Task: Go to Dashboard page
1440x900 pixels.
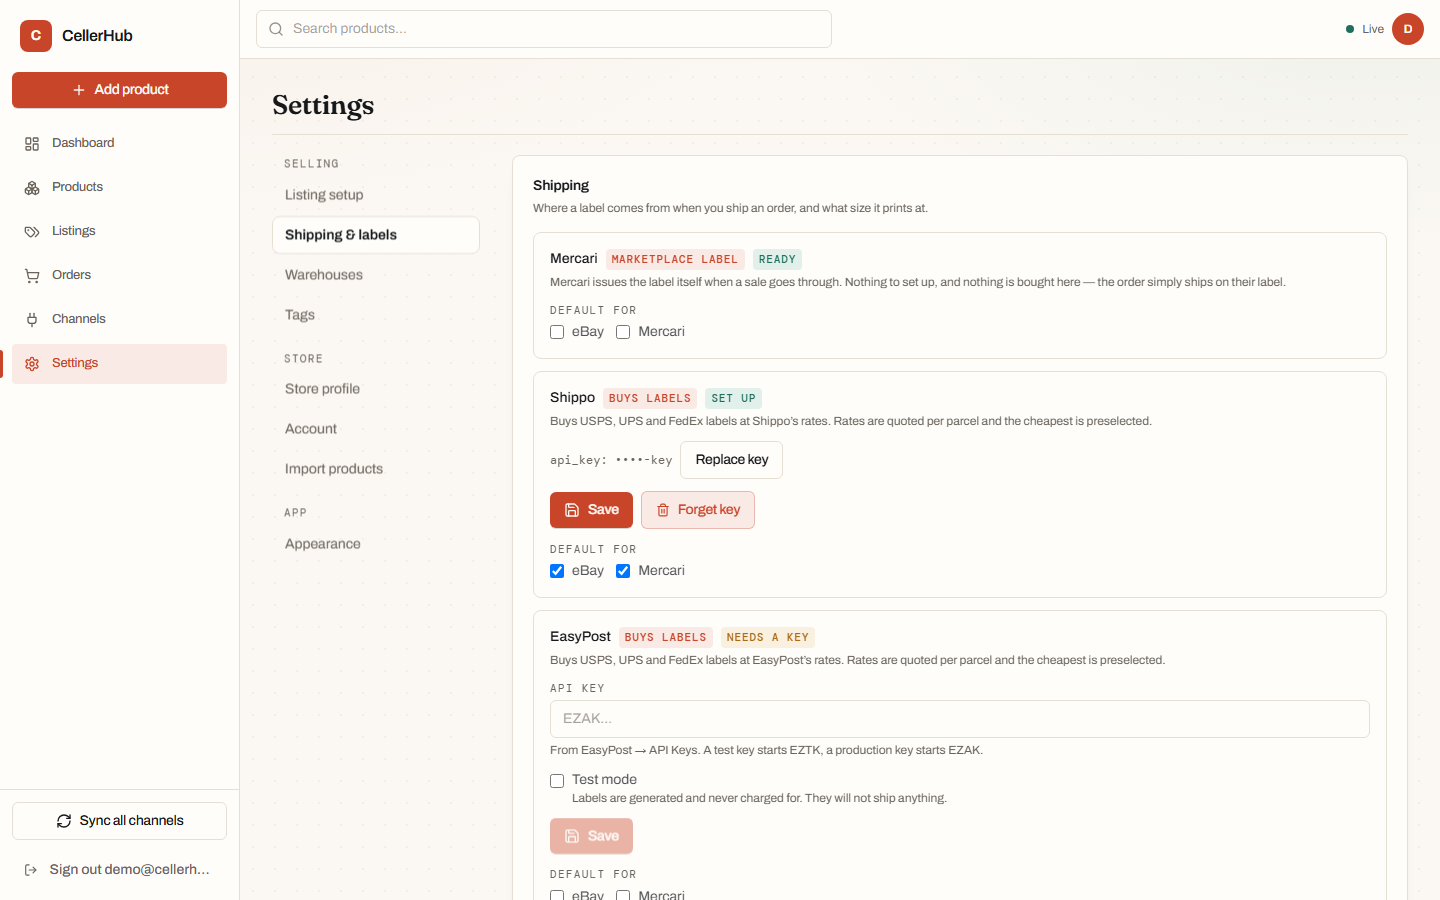Action: [x=120, y=144]
